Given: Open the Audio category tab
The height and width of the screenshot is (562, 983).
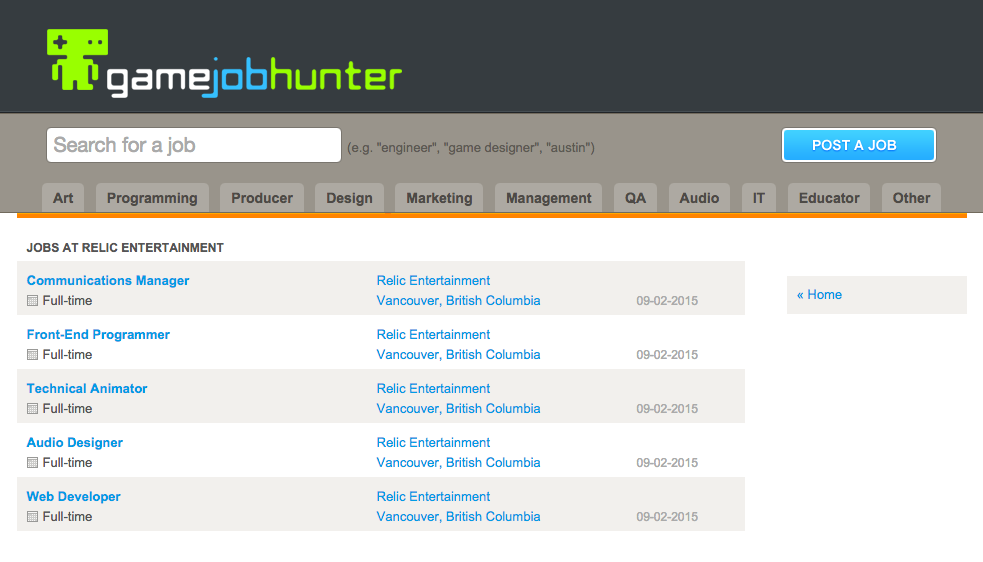Looking at the screenshot, I should click(x=699, y=198).
